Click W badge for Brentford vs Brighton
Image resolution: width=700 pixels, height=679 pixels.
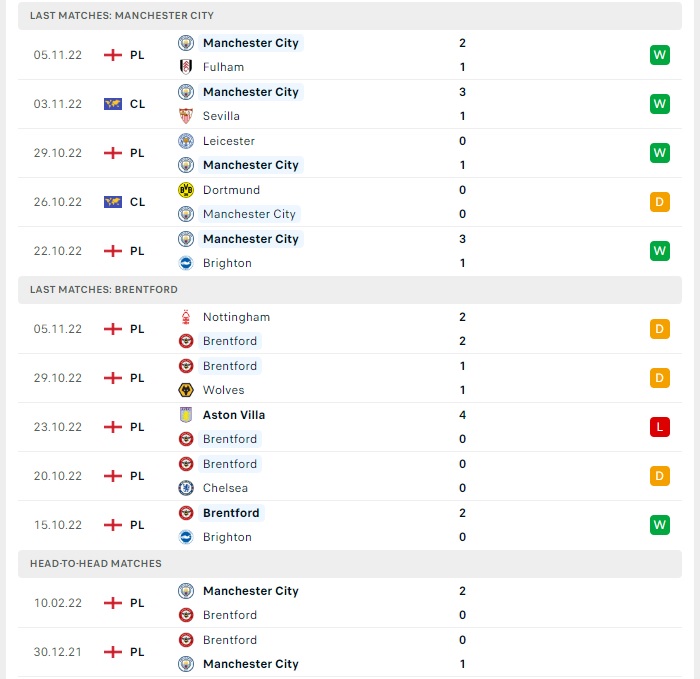[659, 525]
